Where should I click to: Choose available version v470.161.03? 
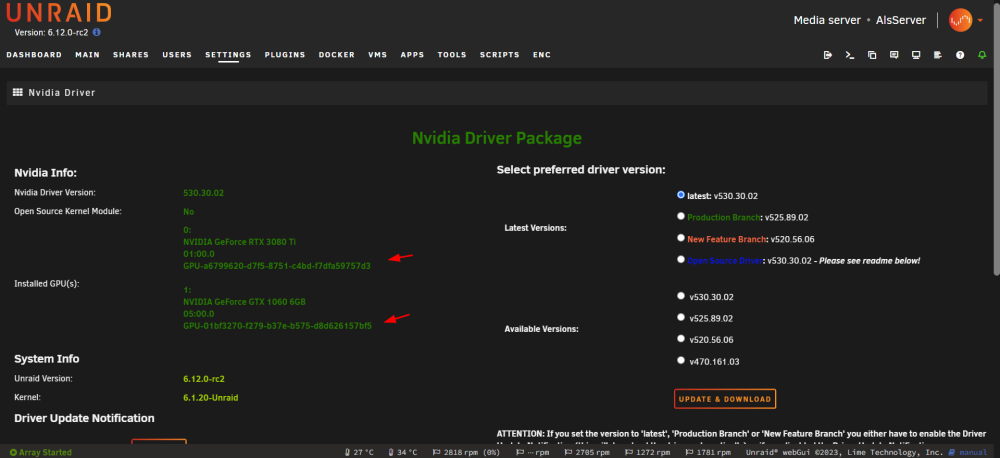click(681, 360)
